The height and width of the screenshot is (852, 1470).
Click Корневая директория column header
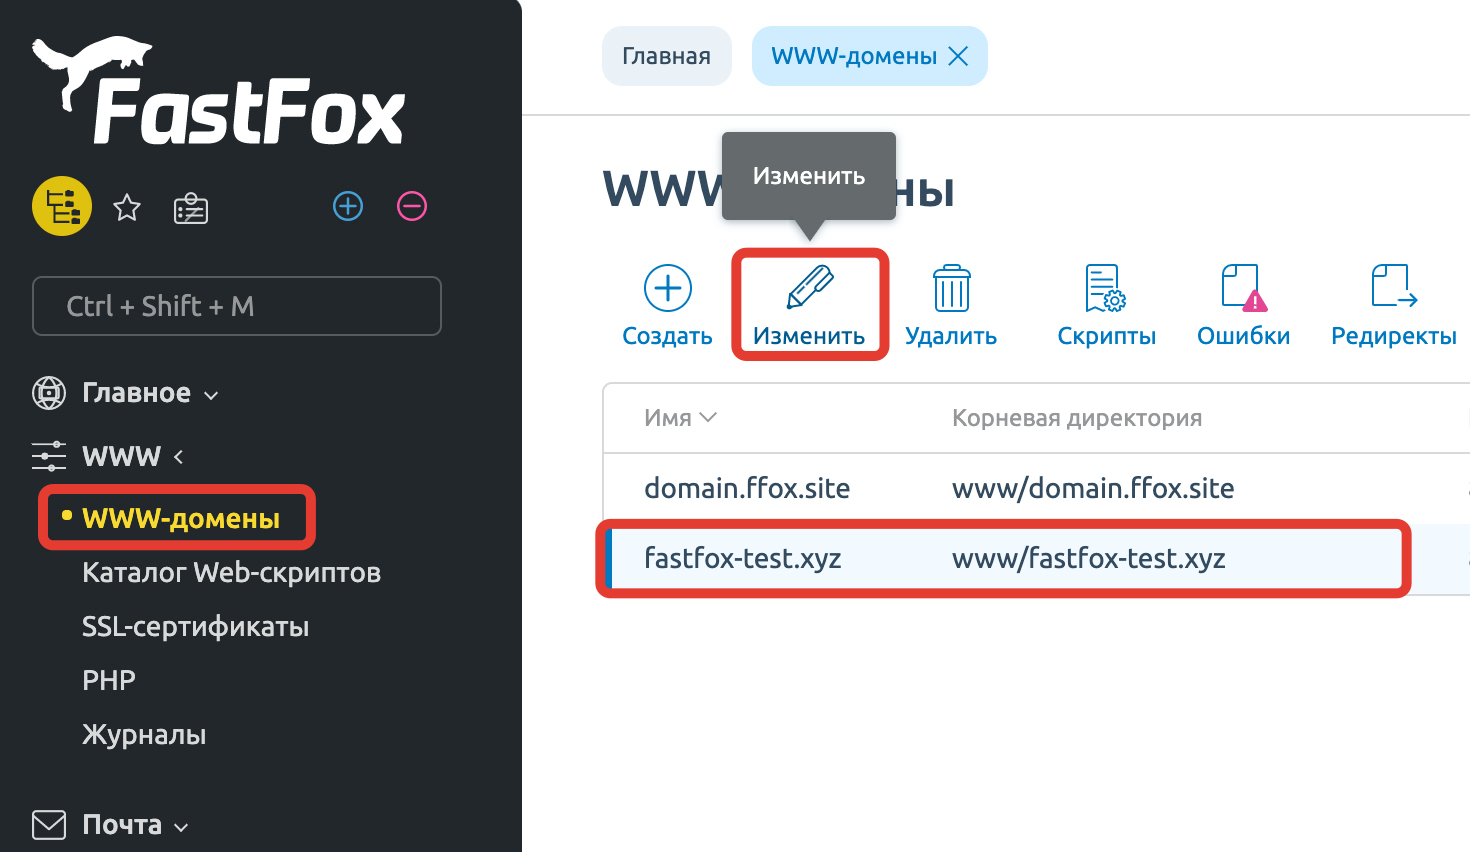pyautogui.click(x=1077, y=418)
